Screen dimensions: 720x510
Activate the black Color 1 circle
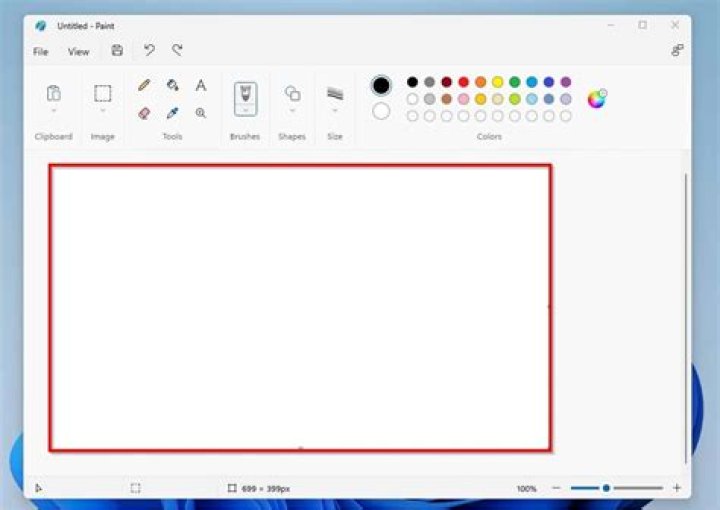(x=381, y=86)
